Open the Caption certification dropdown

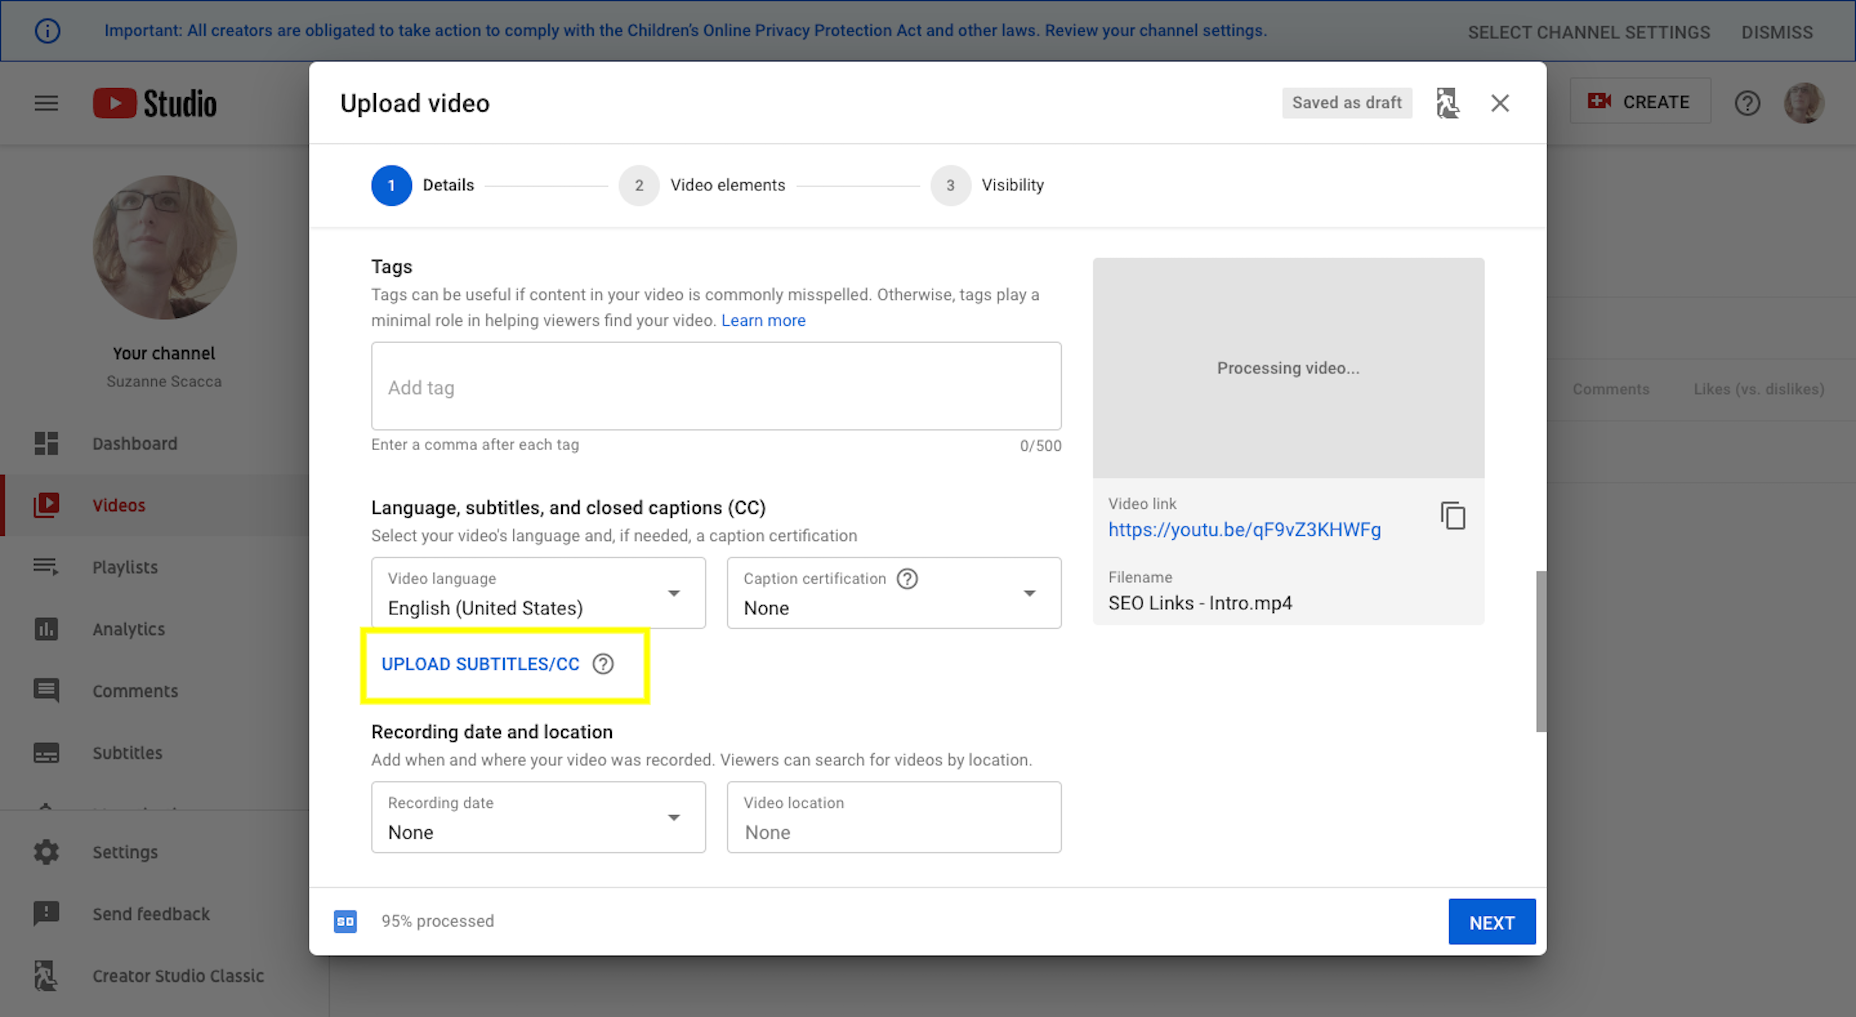(x=894, y=593)
